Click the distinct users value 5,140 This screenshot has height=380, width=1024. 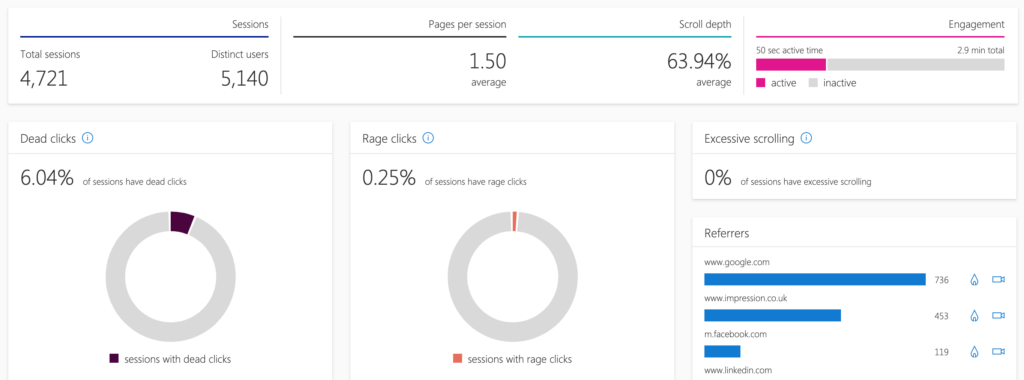[x=244, y=79]
